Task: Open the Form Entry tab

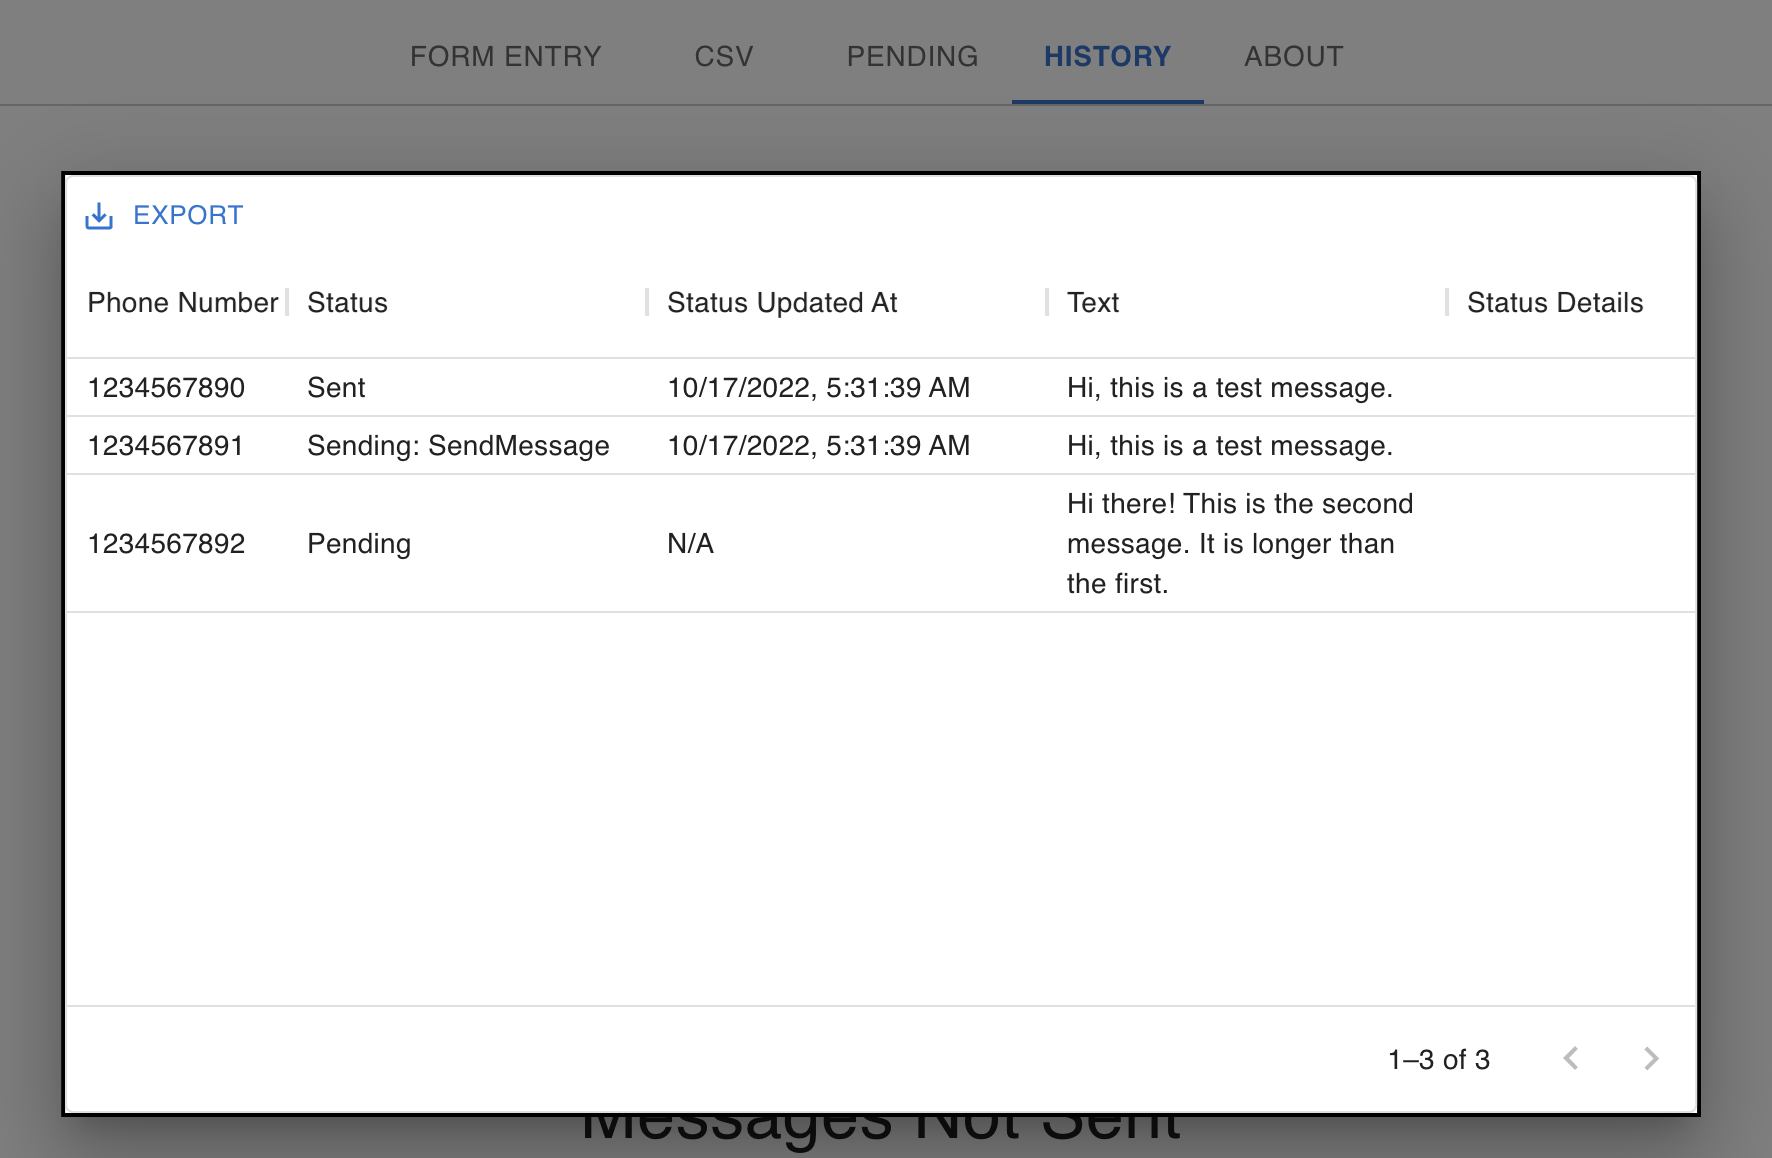Action: (505, 56)
